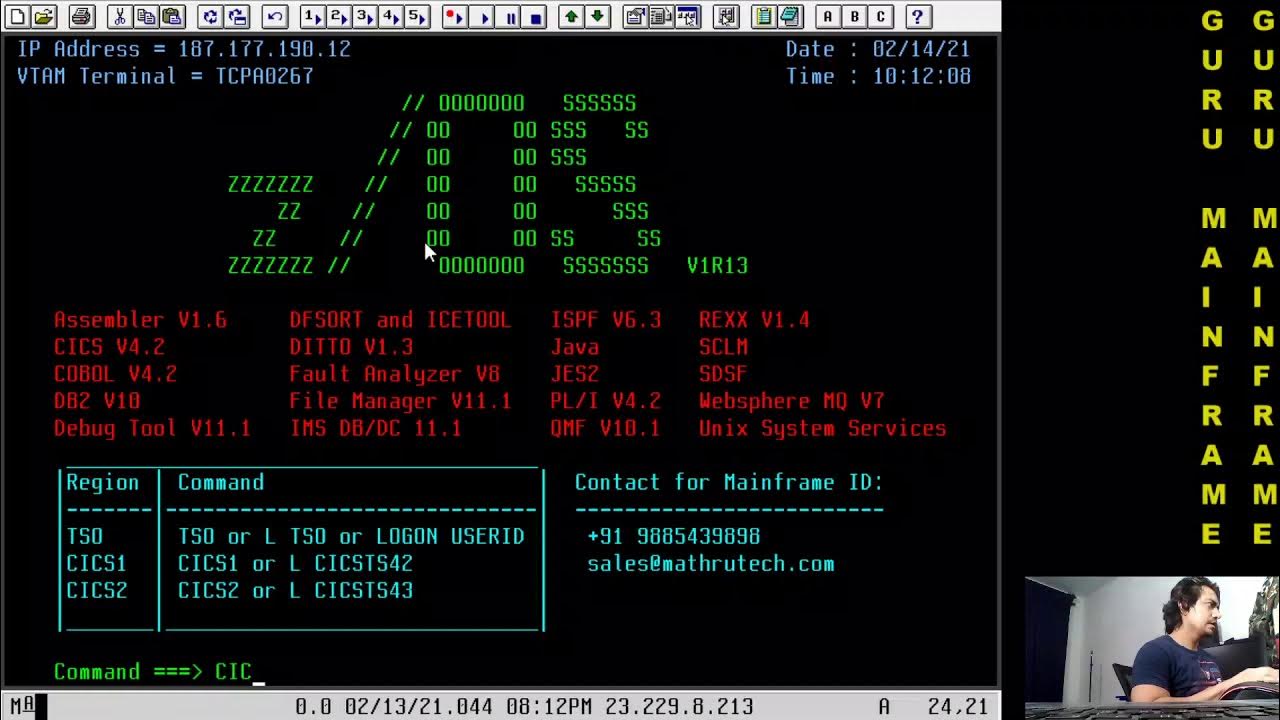
Task: Click the keyboard mapping icon
Action: pyautogui.click(x=687, y=16)
